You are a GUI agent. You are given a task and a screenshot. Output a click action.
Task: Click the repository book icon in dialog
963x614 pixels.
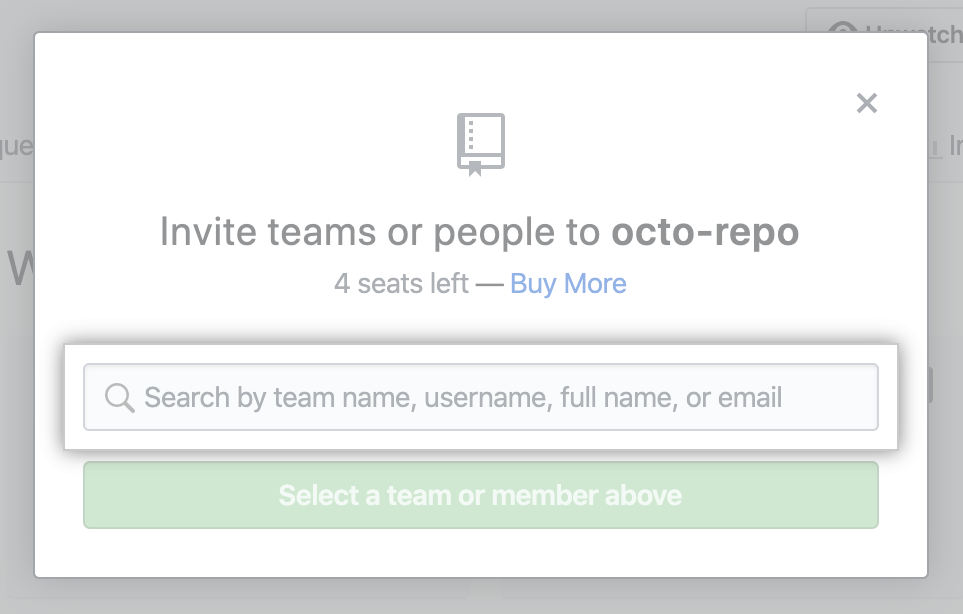[481, 144]
